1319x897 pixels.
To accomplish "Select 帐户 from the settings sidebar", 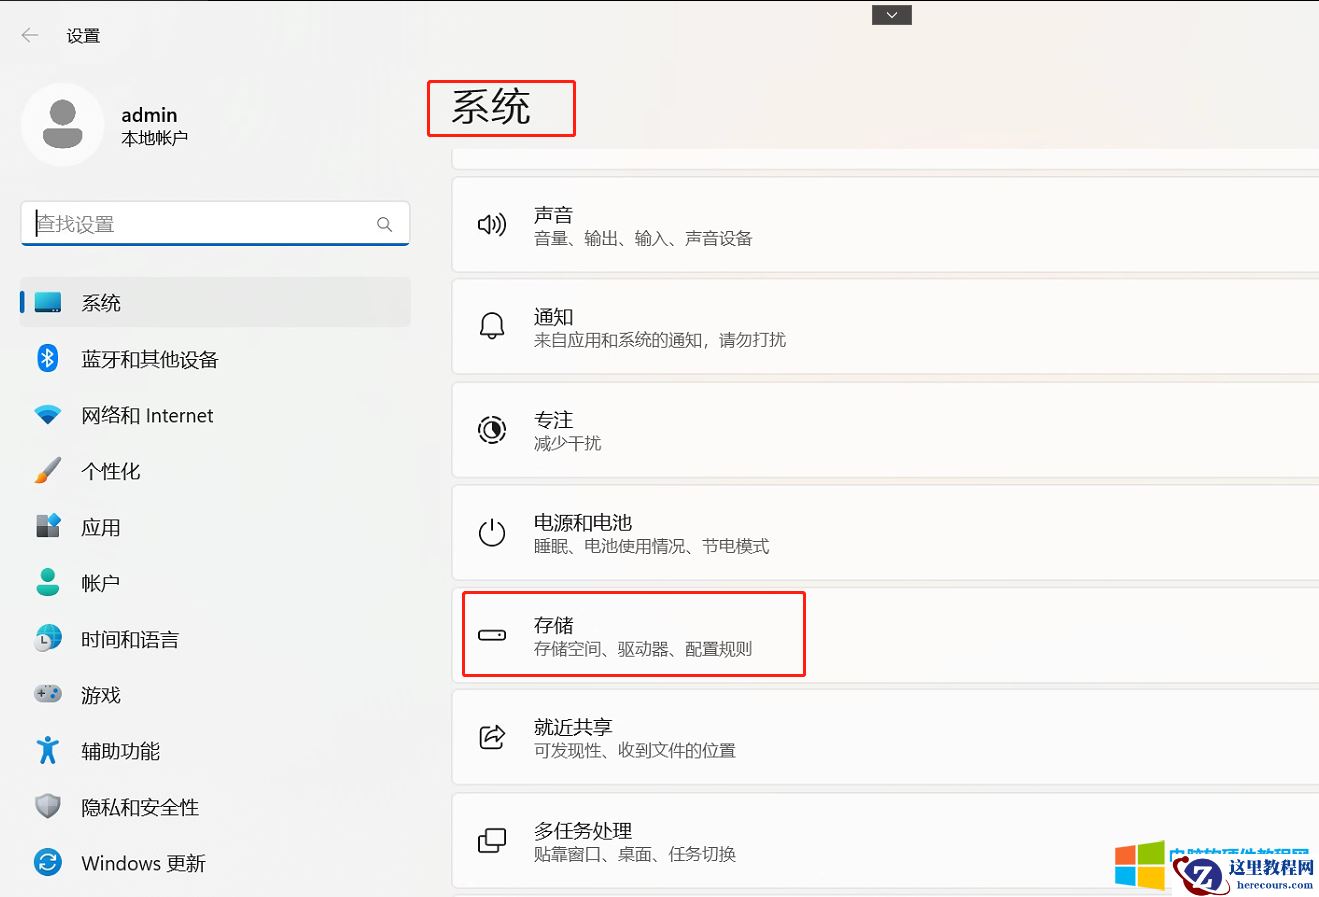I will [100, 583].
